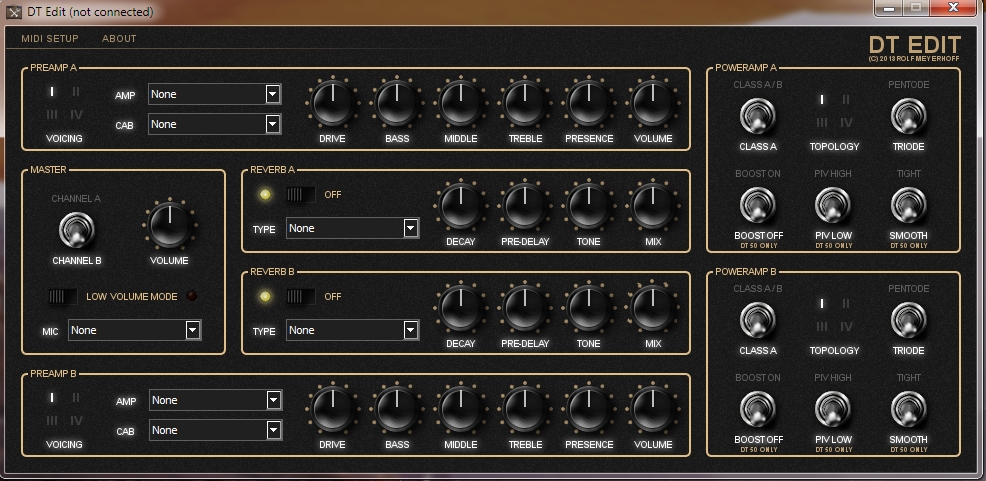The height and width of the screenshot is (481, 986).
Task: Click the Preamp A TREBLE knob
Action: (525, 103)
